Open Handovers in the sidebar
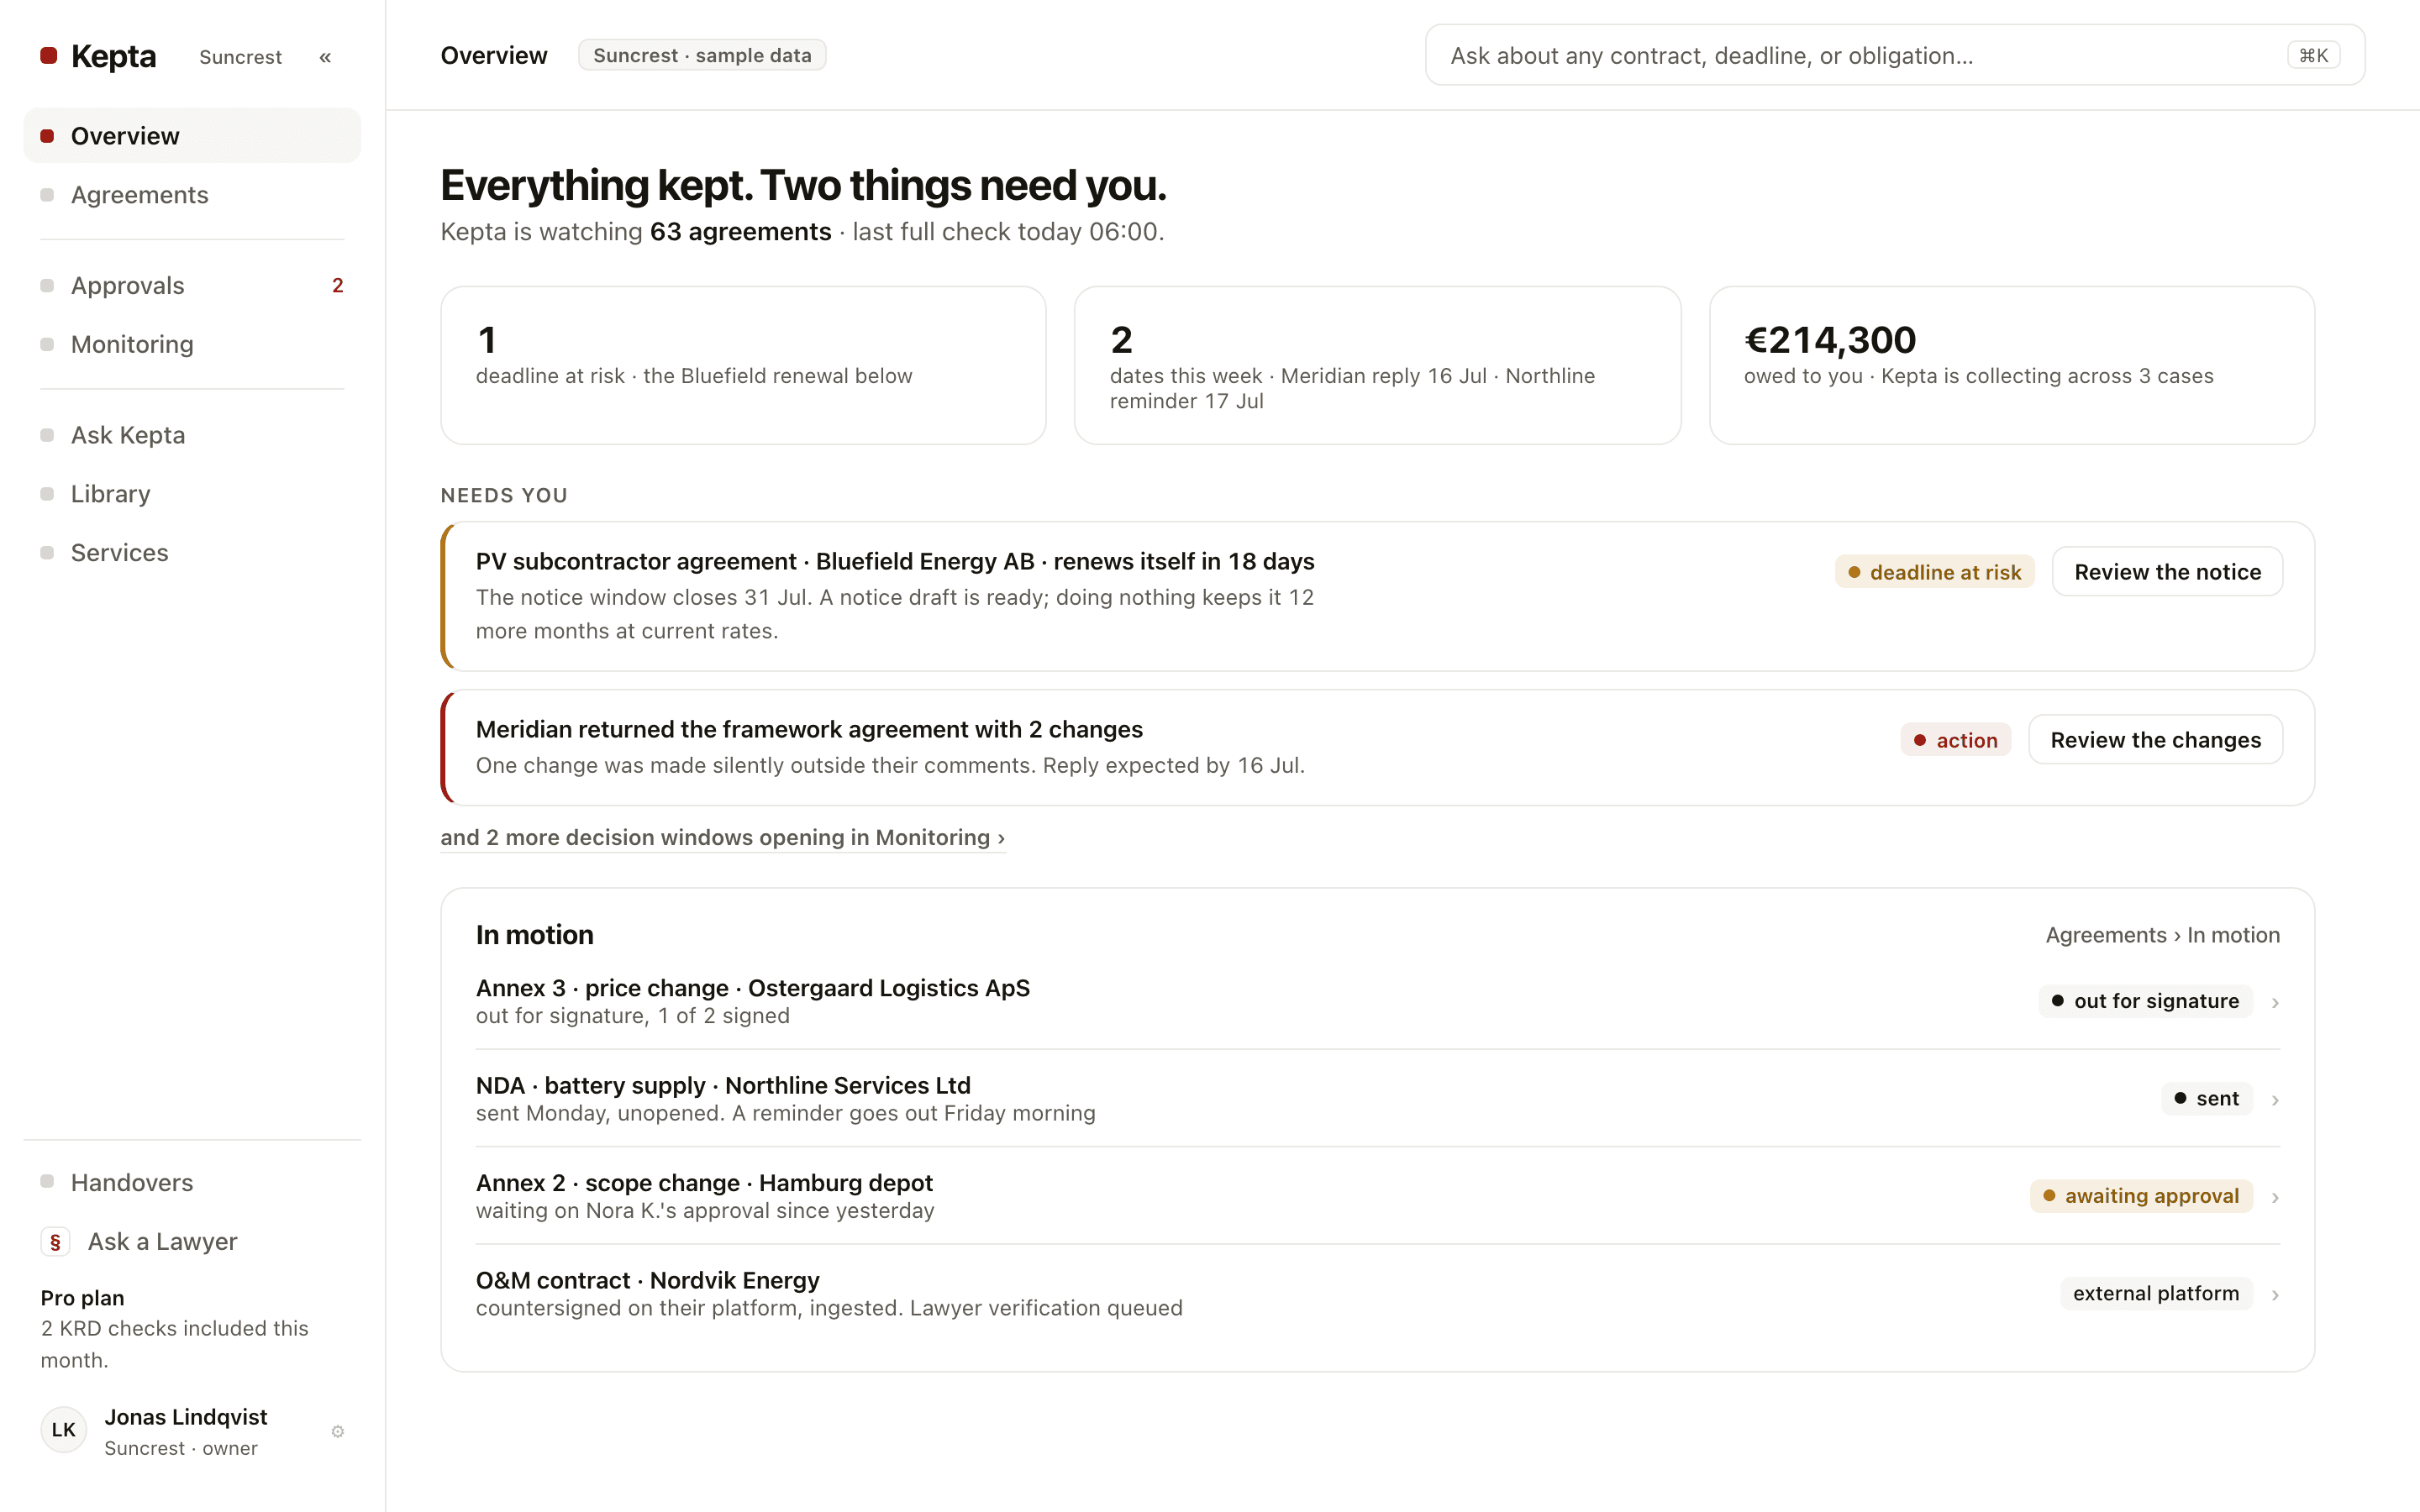 coord(192,1183)
